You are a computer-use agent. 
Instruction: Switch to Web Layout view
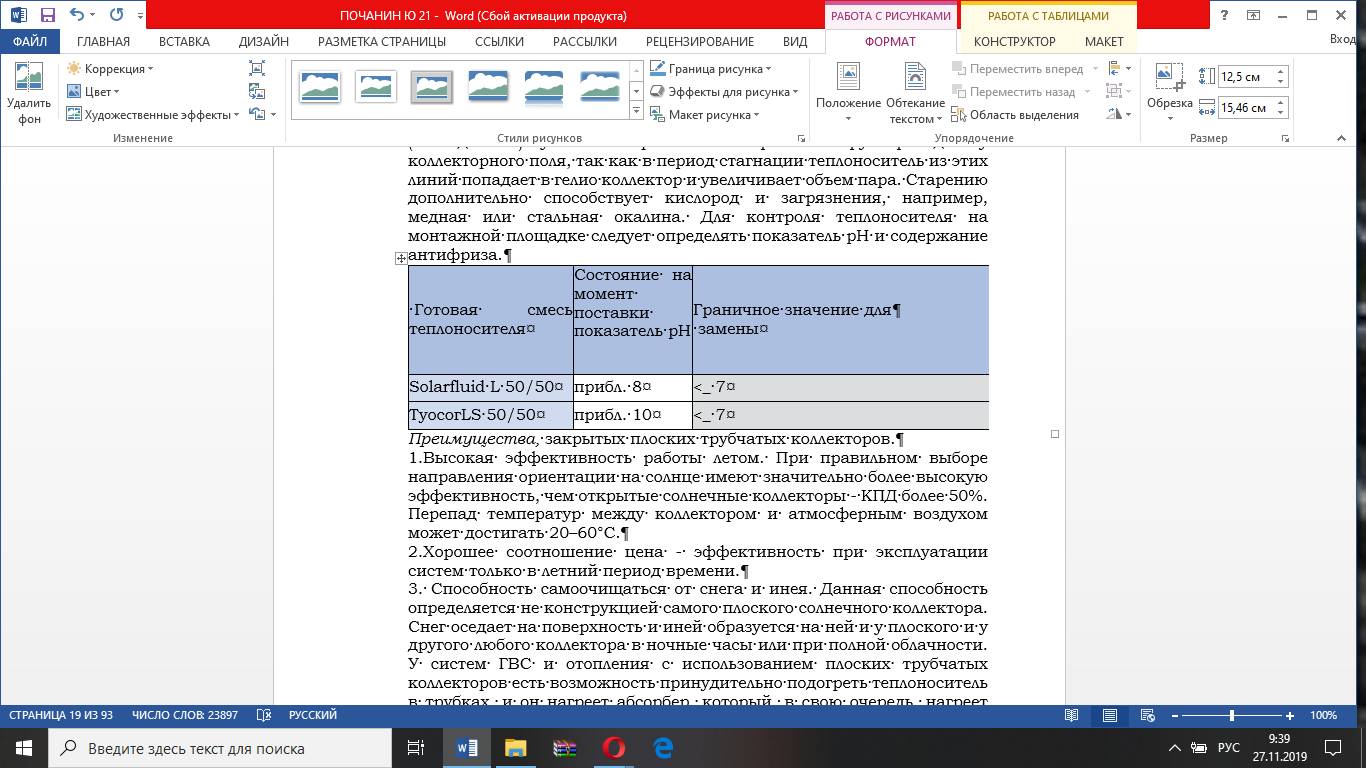click(1147, 715)
